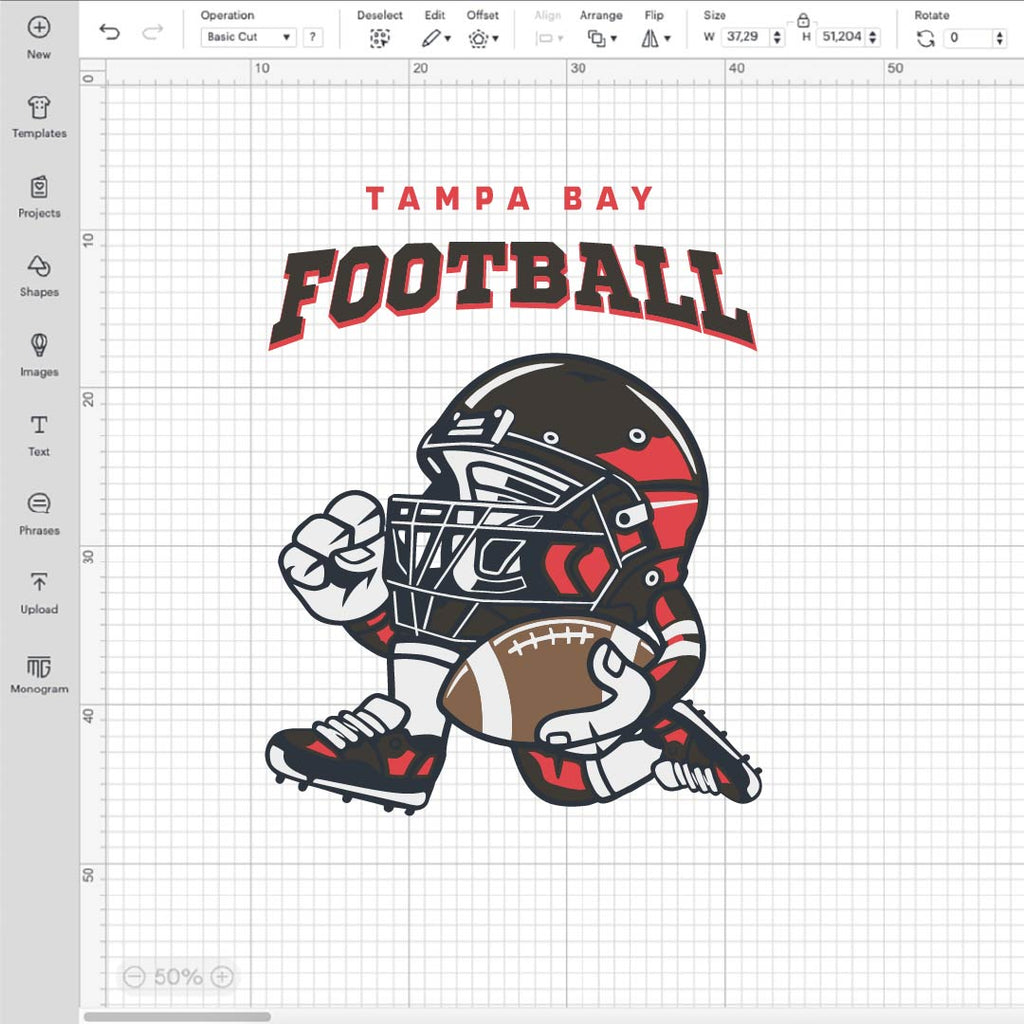Image resolution: width=1024 pixels, height=1024 pixels.
Task: Click the horizontal scrollbar at the bottom
Action: [x=177, y=1017]
